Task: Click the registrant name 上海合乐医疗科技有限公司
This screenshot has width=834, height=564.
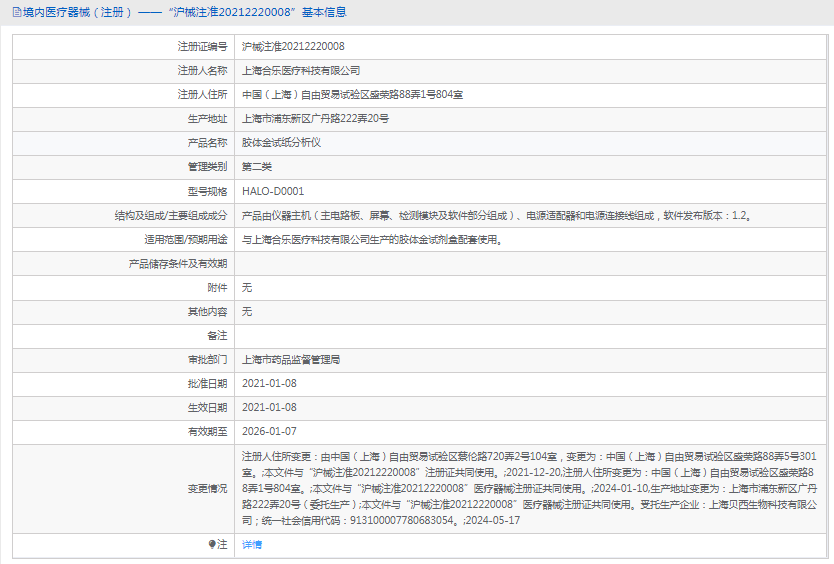Action: pyautogui.click(x=301, y=71)
